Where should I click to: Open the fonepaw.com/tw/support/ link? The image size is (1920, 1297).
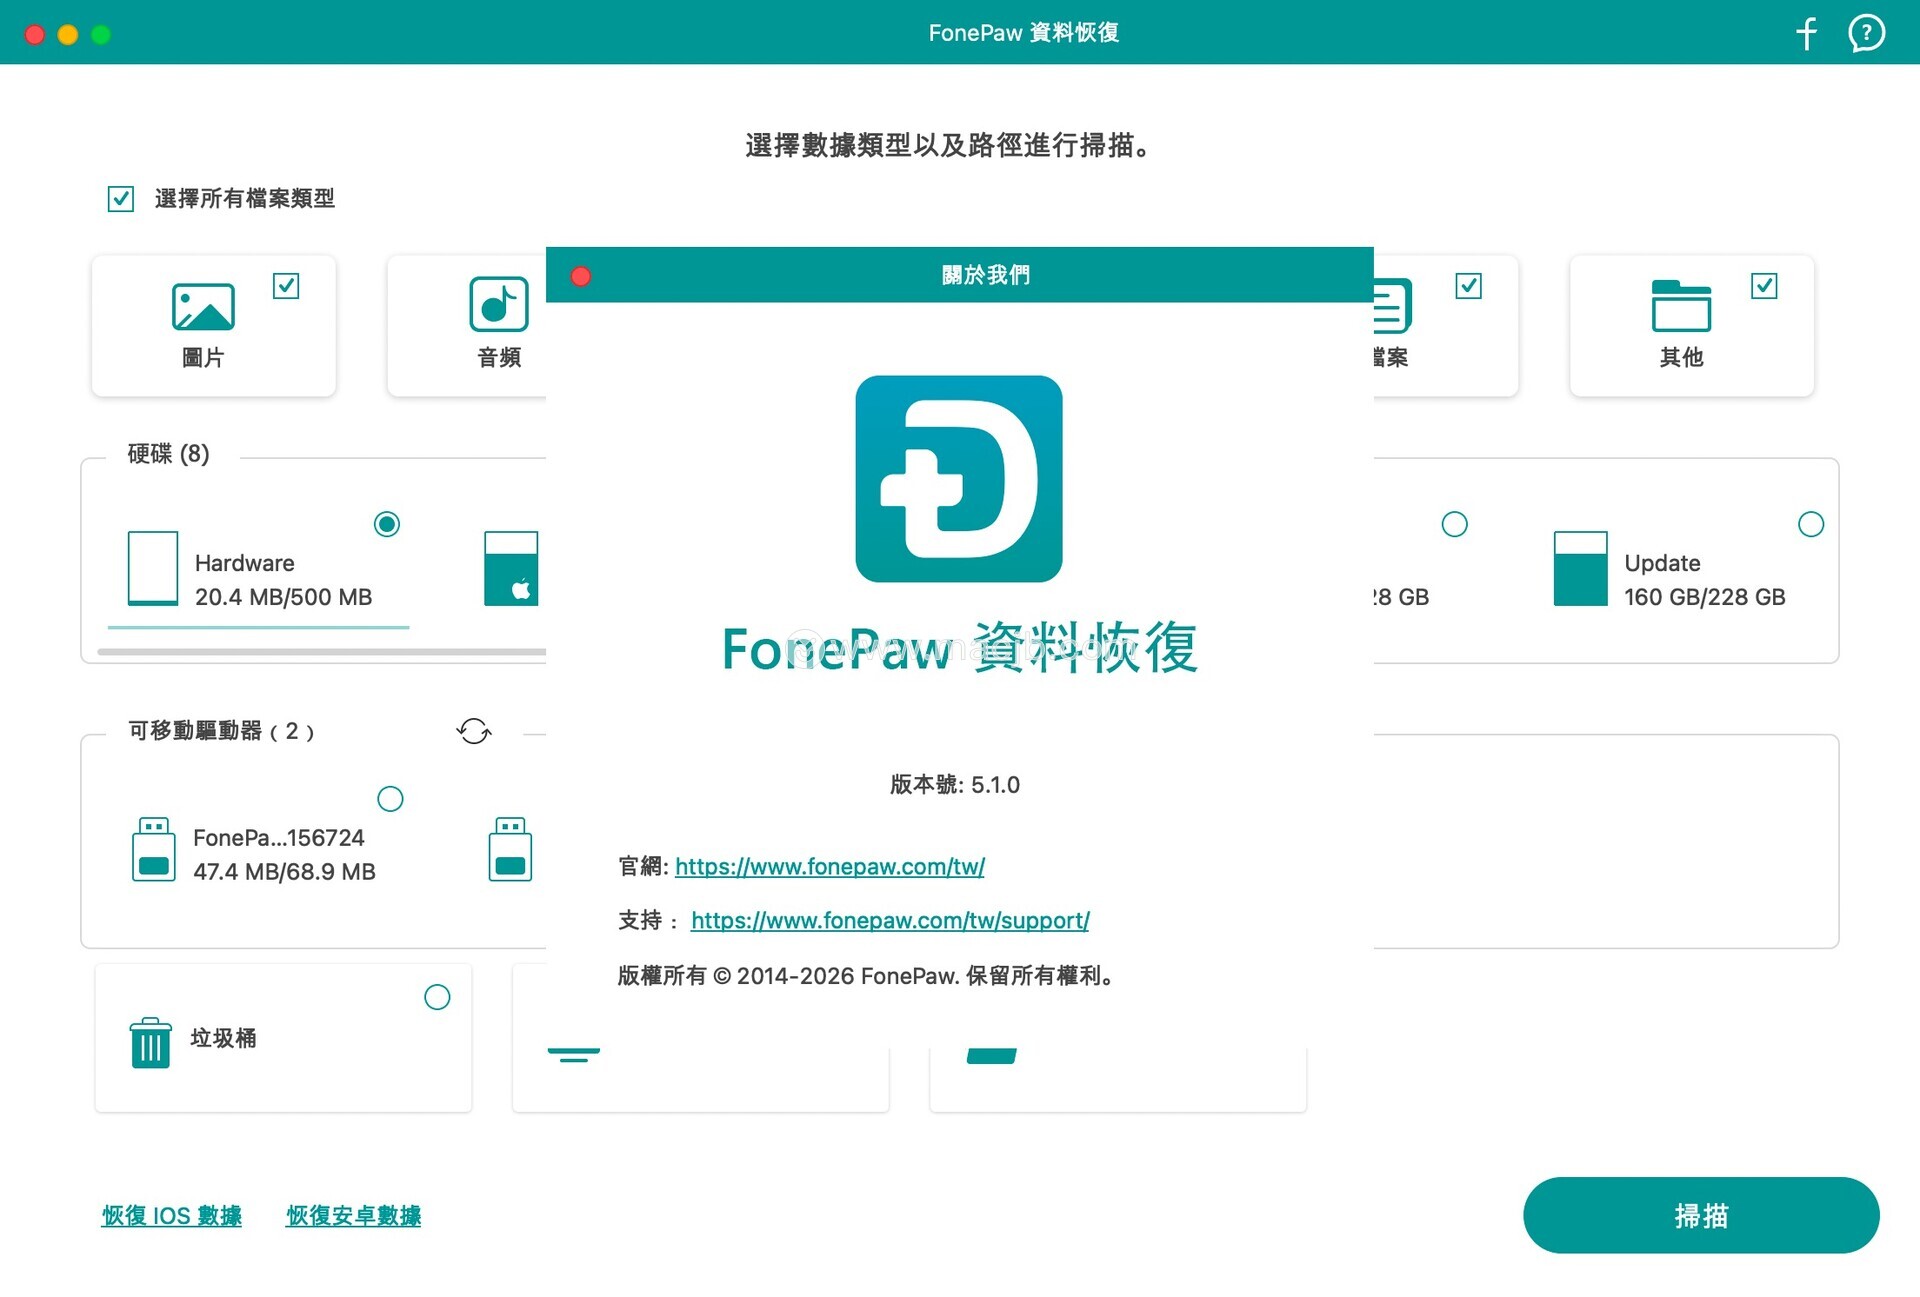tap(890, 920)
